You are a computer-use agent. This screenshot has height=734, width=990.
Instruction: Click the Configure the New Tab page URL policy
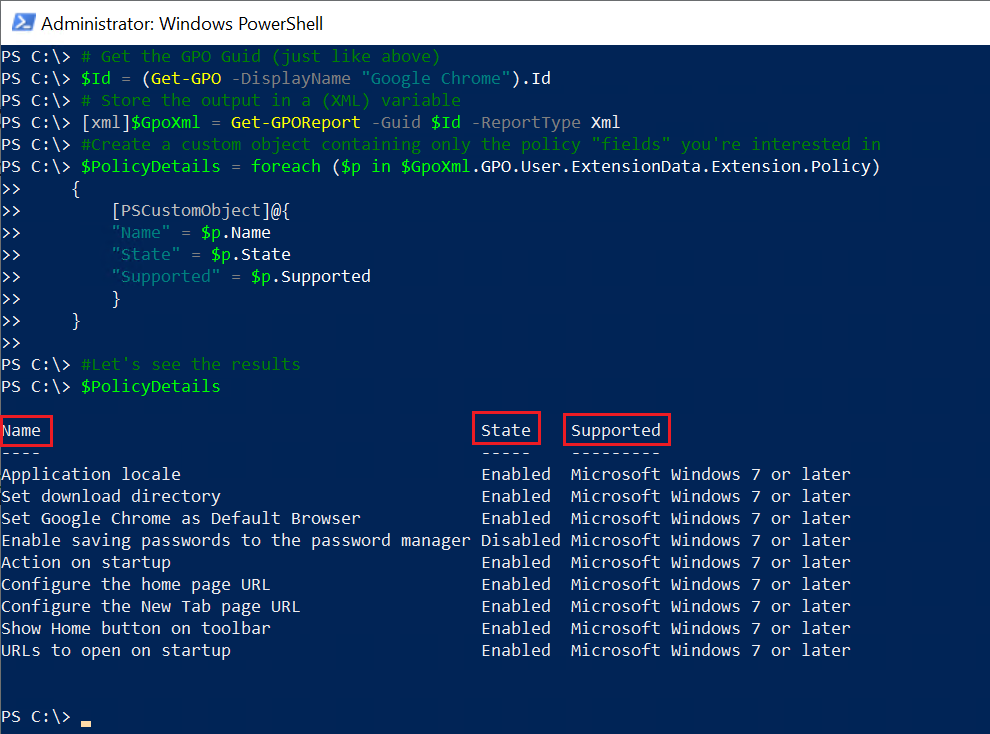153,605
